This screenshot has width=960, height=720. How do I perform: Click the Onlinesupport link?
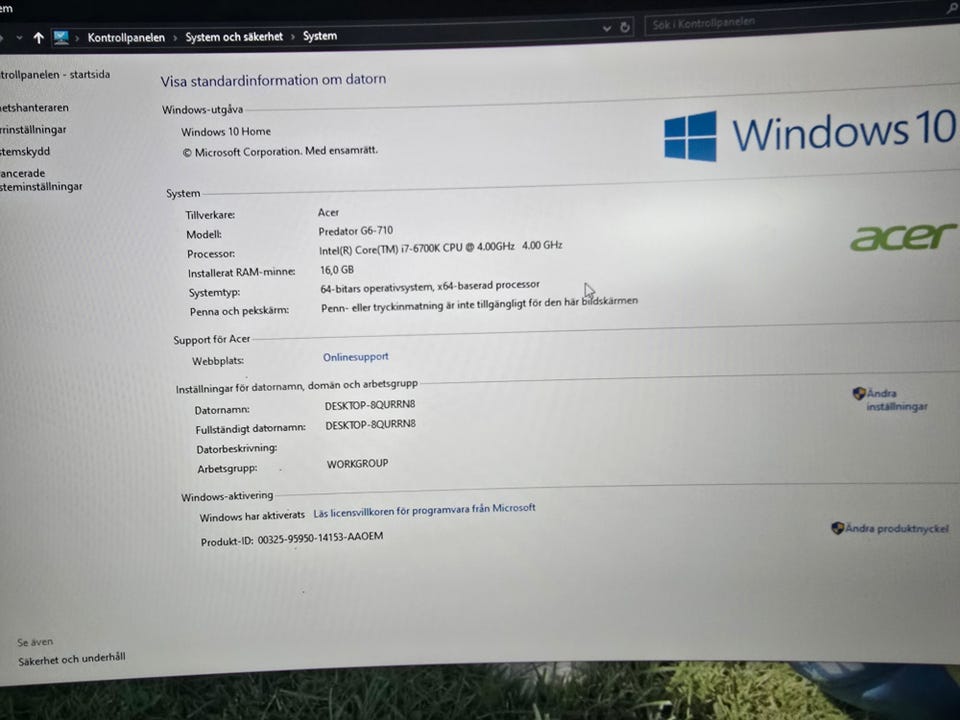tap(356, 357)
